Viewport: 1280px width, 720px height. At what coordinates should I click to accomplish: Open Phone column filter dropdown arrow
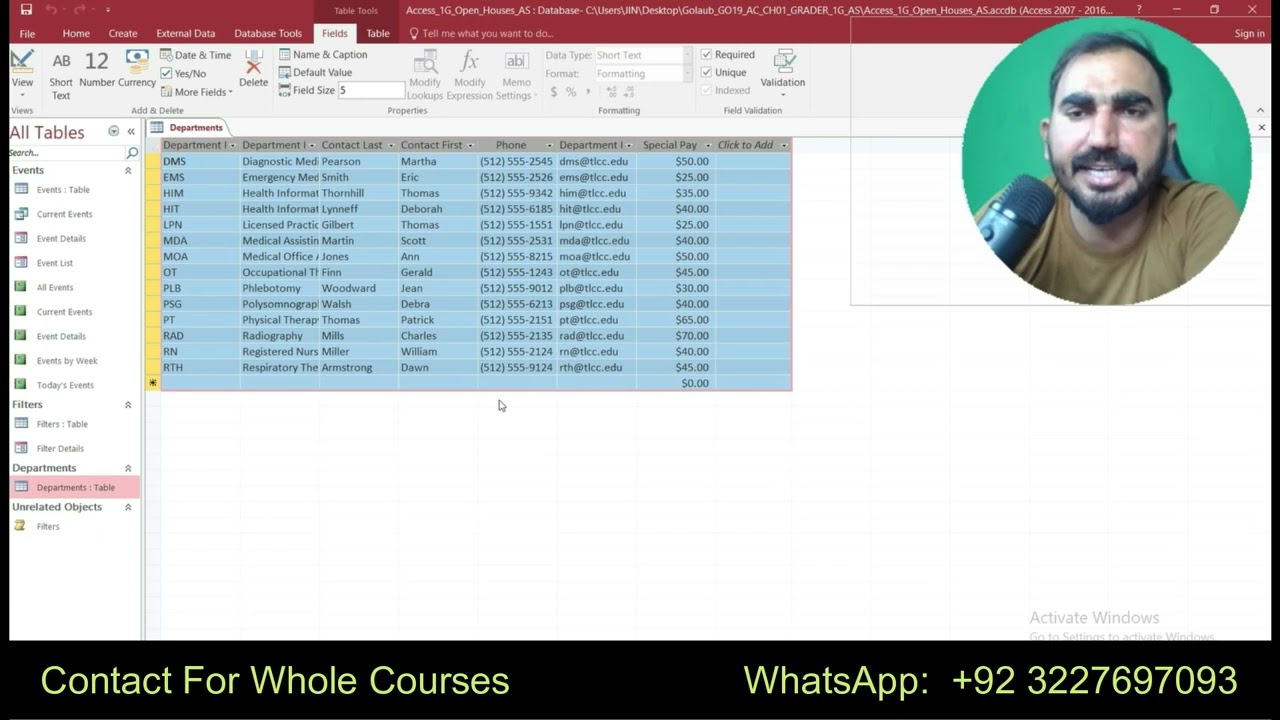pyautogui.click(x=549, y=146)
